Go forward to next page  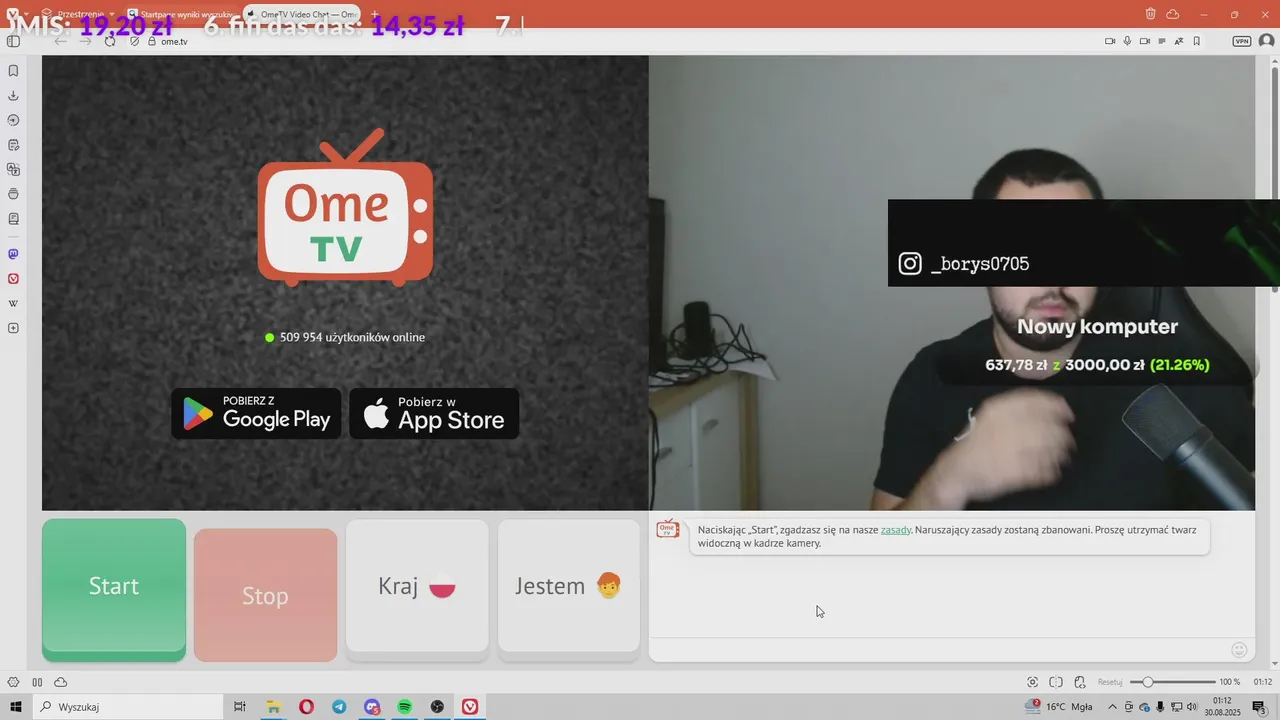coord(85,41)
